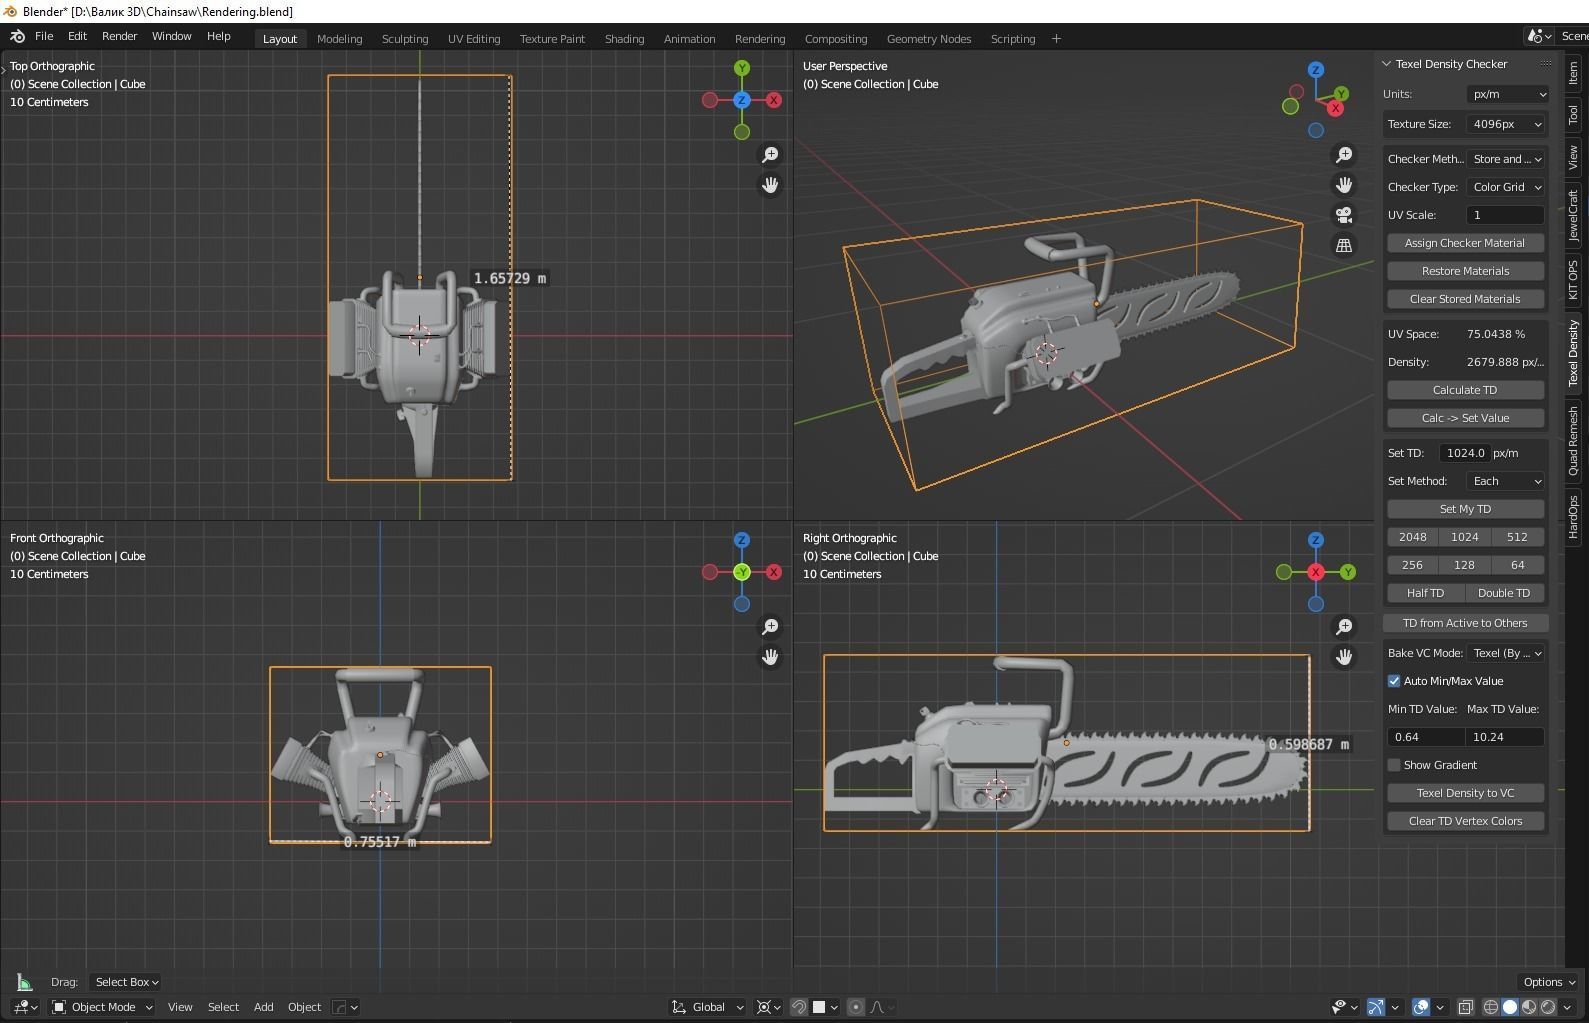Click the pan hand icon in Top Orthographic view
1589x1023 pixels.
(x=770, y=185)
